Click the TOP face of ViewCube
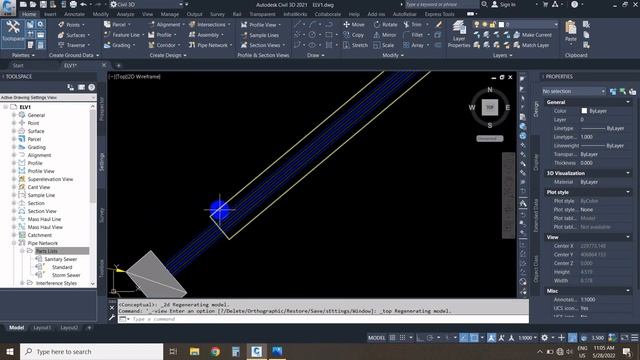 [490, 107]
